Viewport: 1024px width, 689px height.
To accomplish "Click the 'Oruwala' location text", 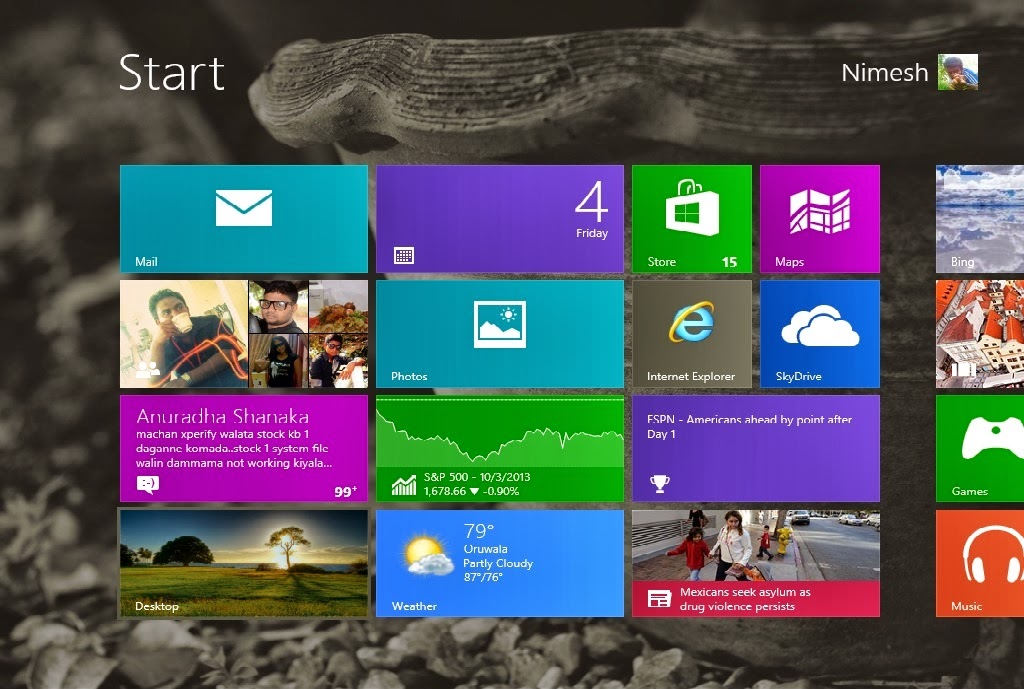I will point(485,549).
